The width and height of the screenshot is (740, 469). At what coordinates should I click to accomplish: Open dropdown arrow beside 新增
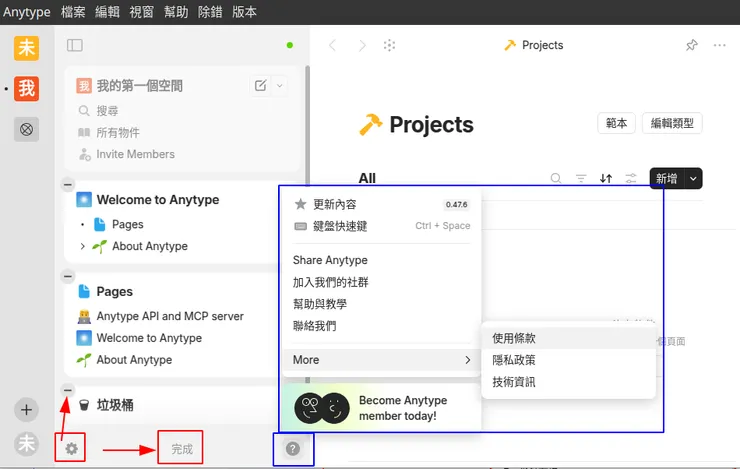click(693, 178)
